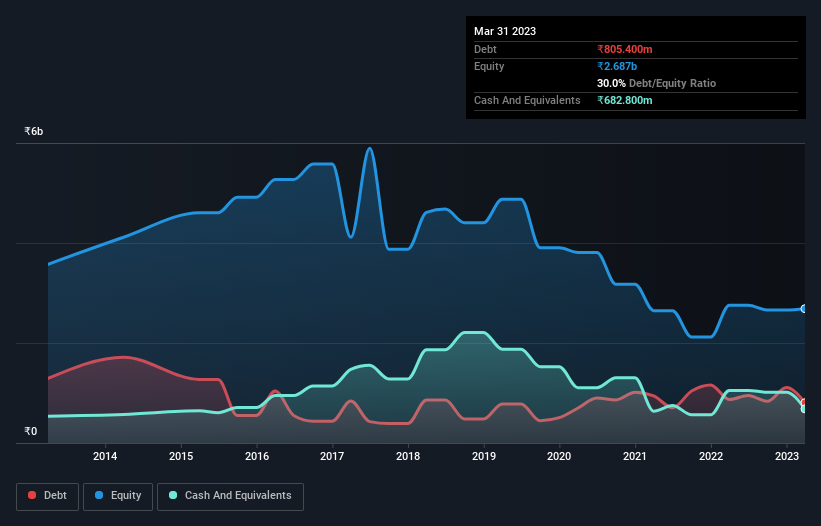Click the 2020 x-axis label

(x=559, y=457)
